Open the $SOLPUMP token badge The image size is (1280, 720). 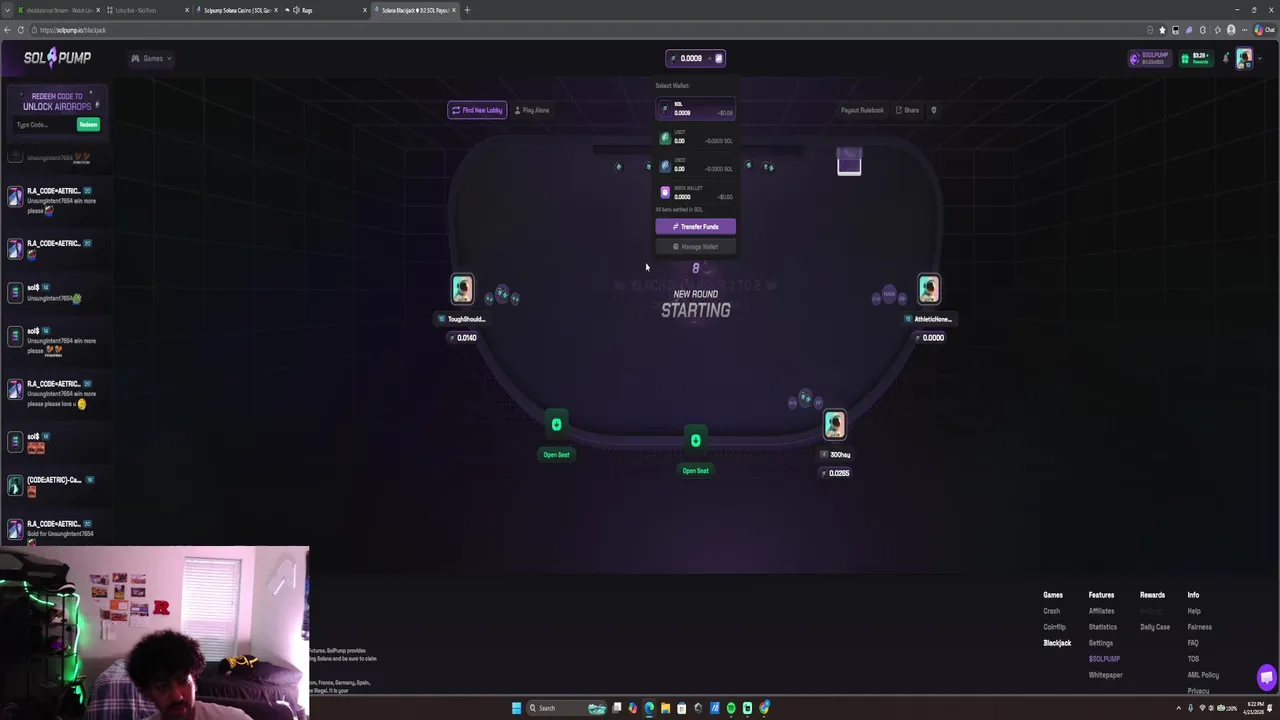click(1150, 58)
